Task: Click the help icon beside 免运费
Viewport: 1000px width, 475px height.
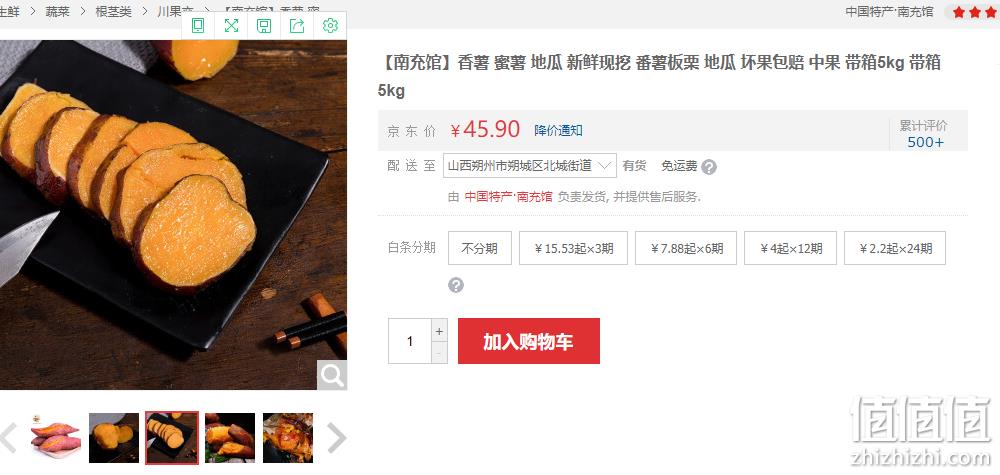Action: tap(709, 167)
